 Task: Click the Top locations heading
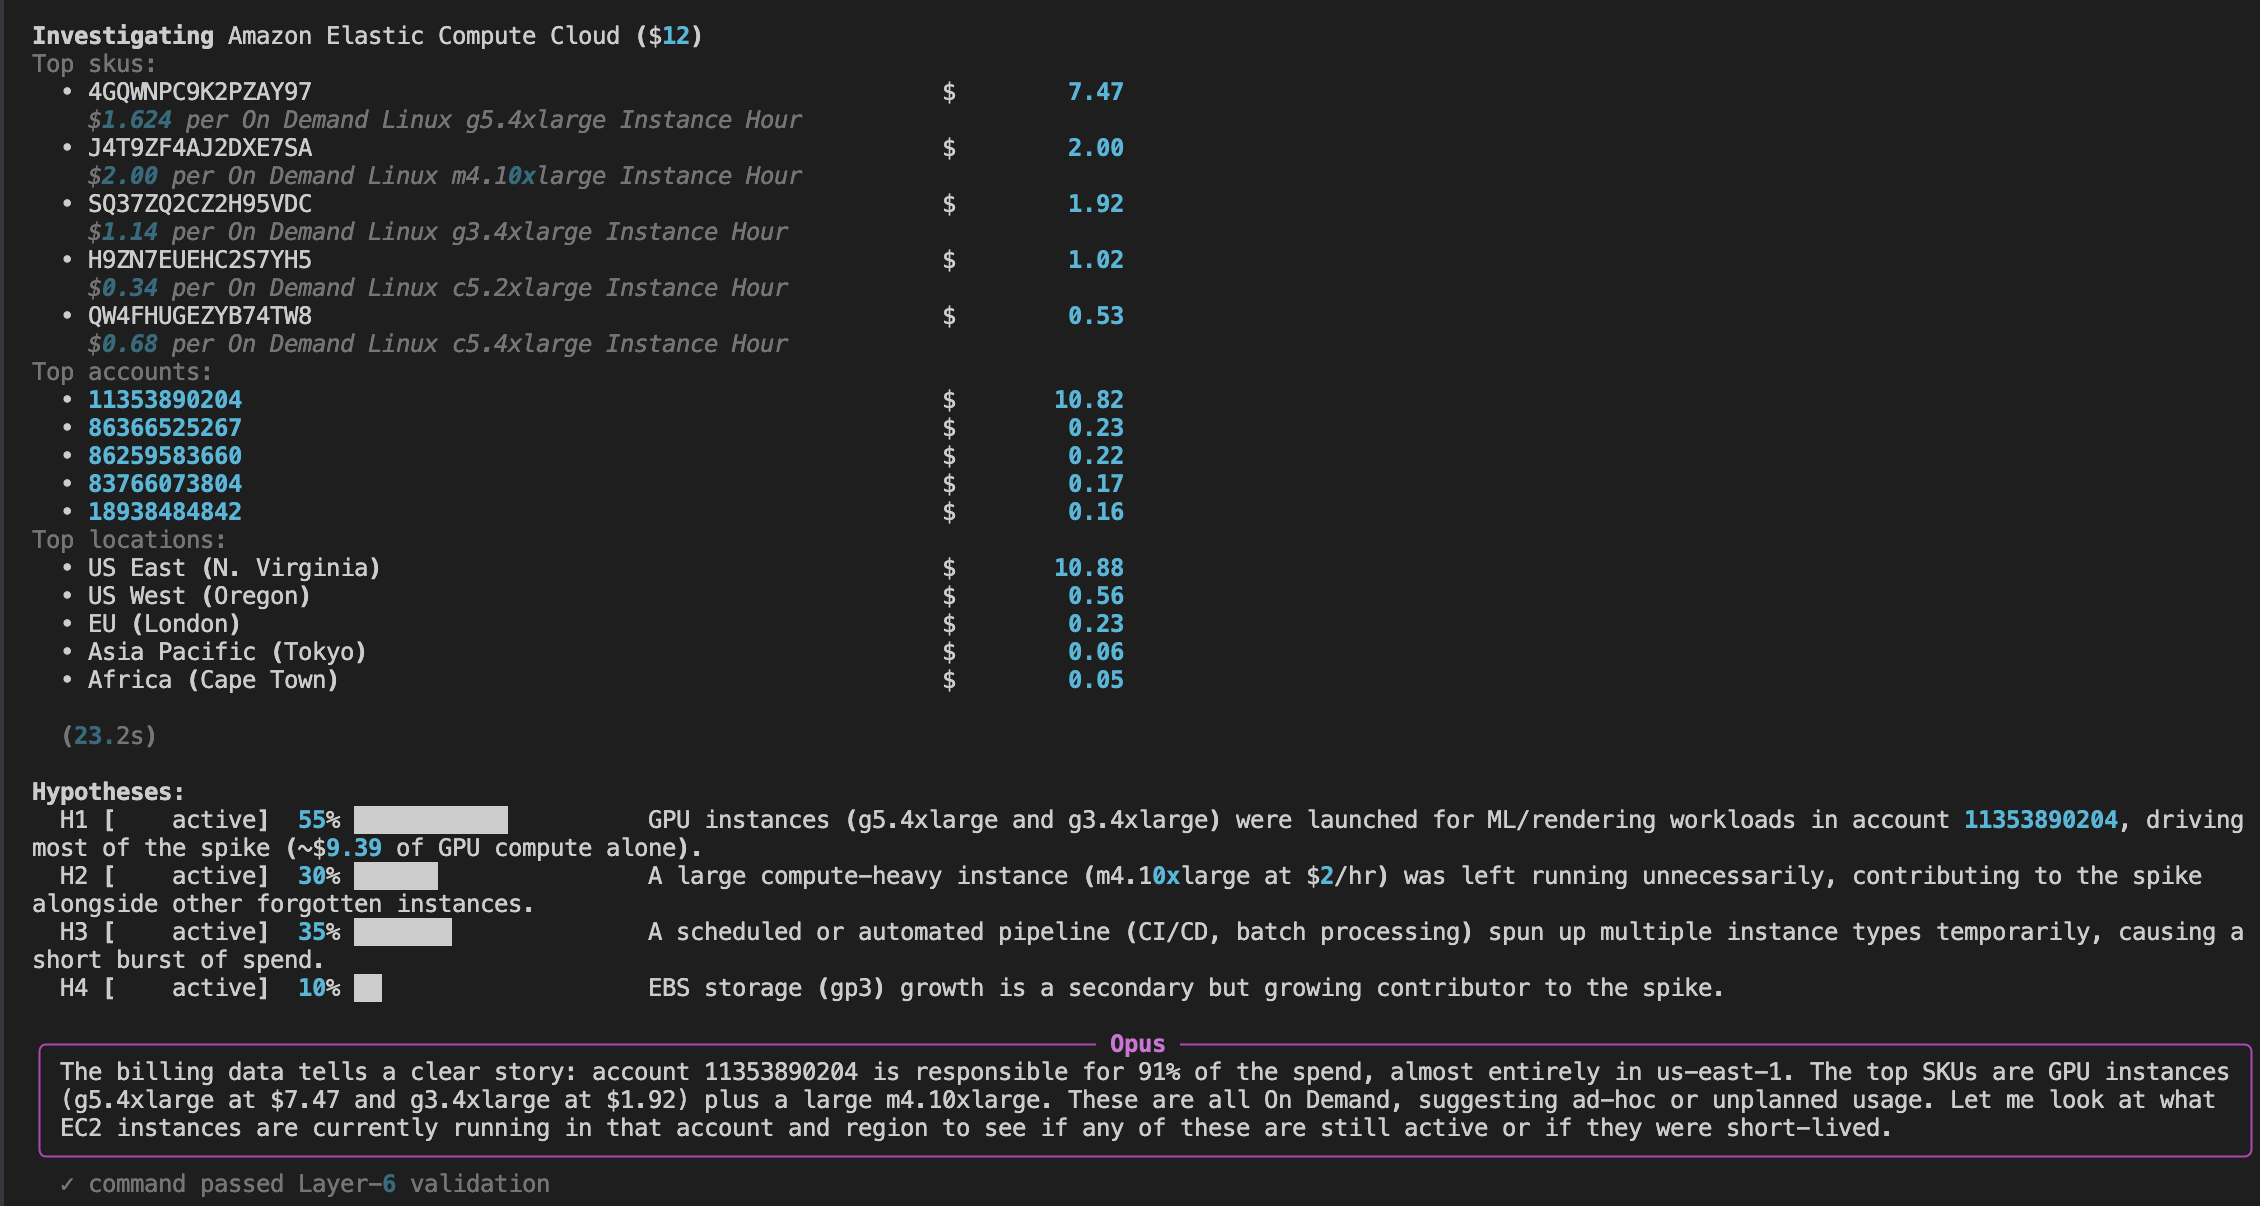coord(129,540)
